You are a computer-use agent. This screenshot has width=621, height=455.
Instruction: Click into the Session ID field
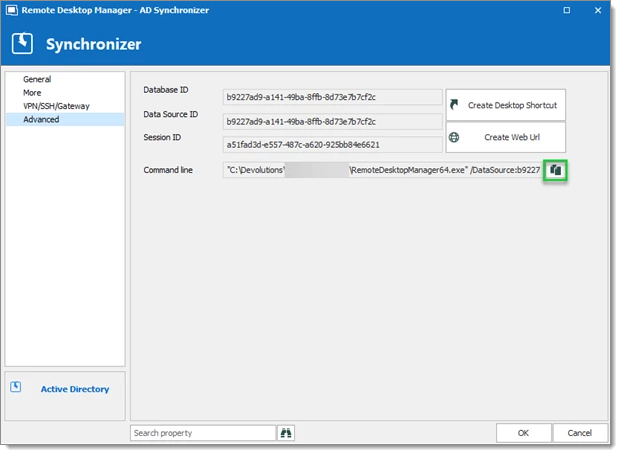tap(332, 145)
